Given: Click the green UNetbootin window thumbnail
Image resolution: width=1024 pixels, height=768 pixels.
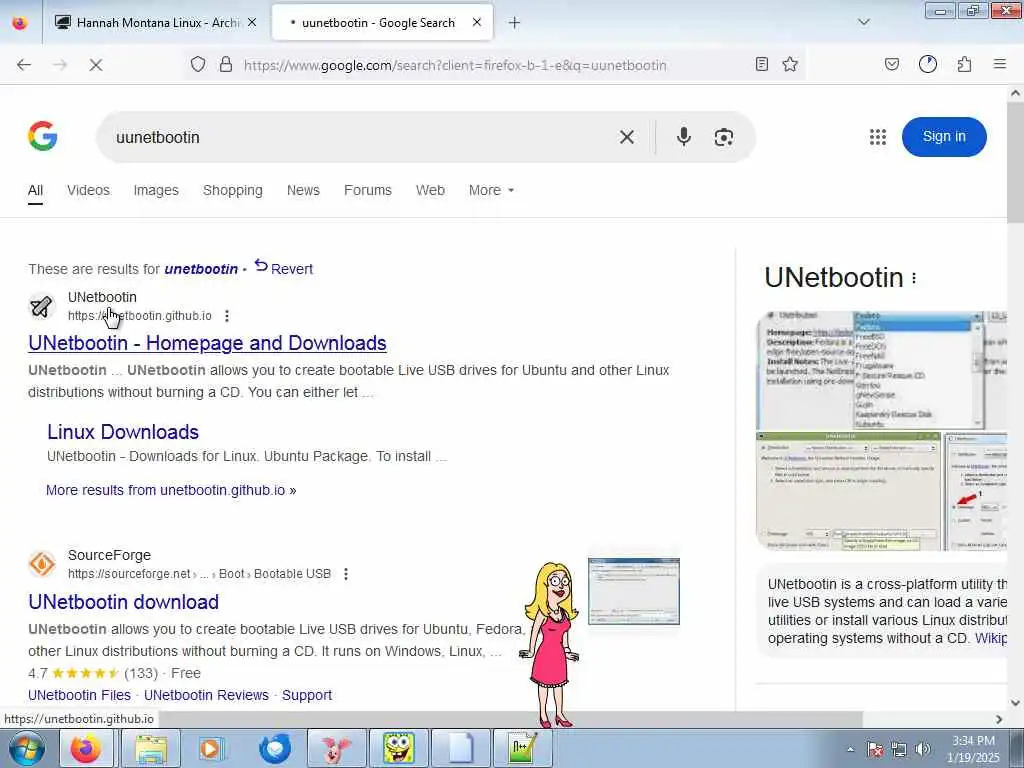Looking at the screenshot, I should 848,491.
